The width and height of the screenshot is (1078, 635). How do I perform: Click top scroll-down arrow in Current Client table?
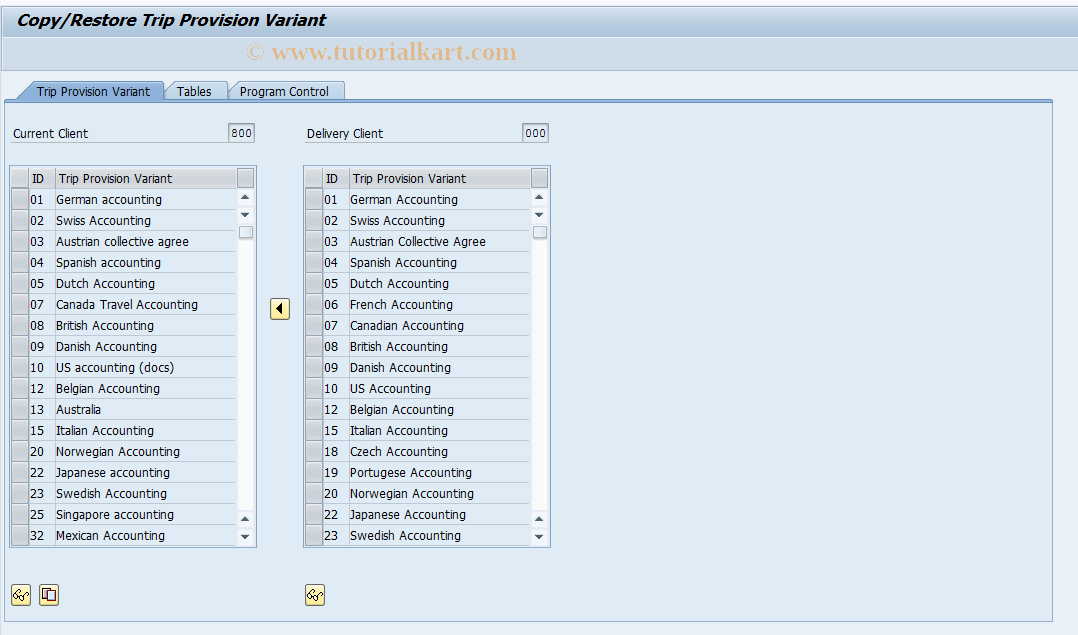pyautogui.click(x=245, y=215)
